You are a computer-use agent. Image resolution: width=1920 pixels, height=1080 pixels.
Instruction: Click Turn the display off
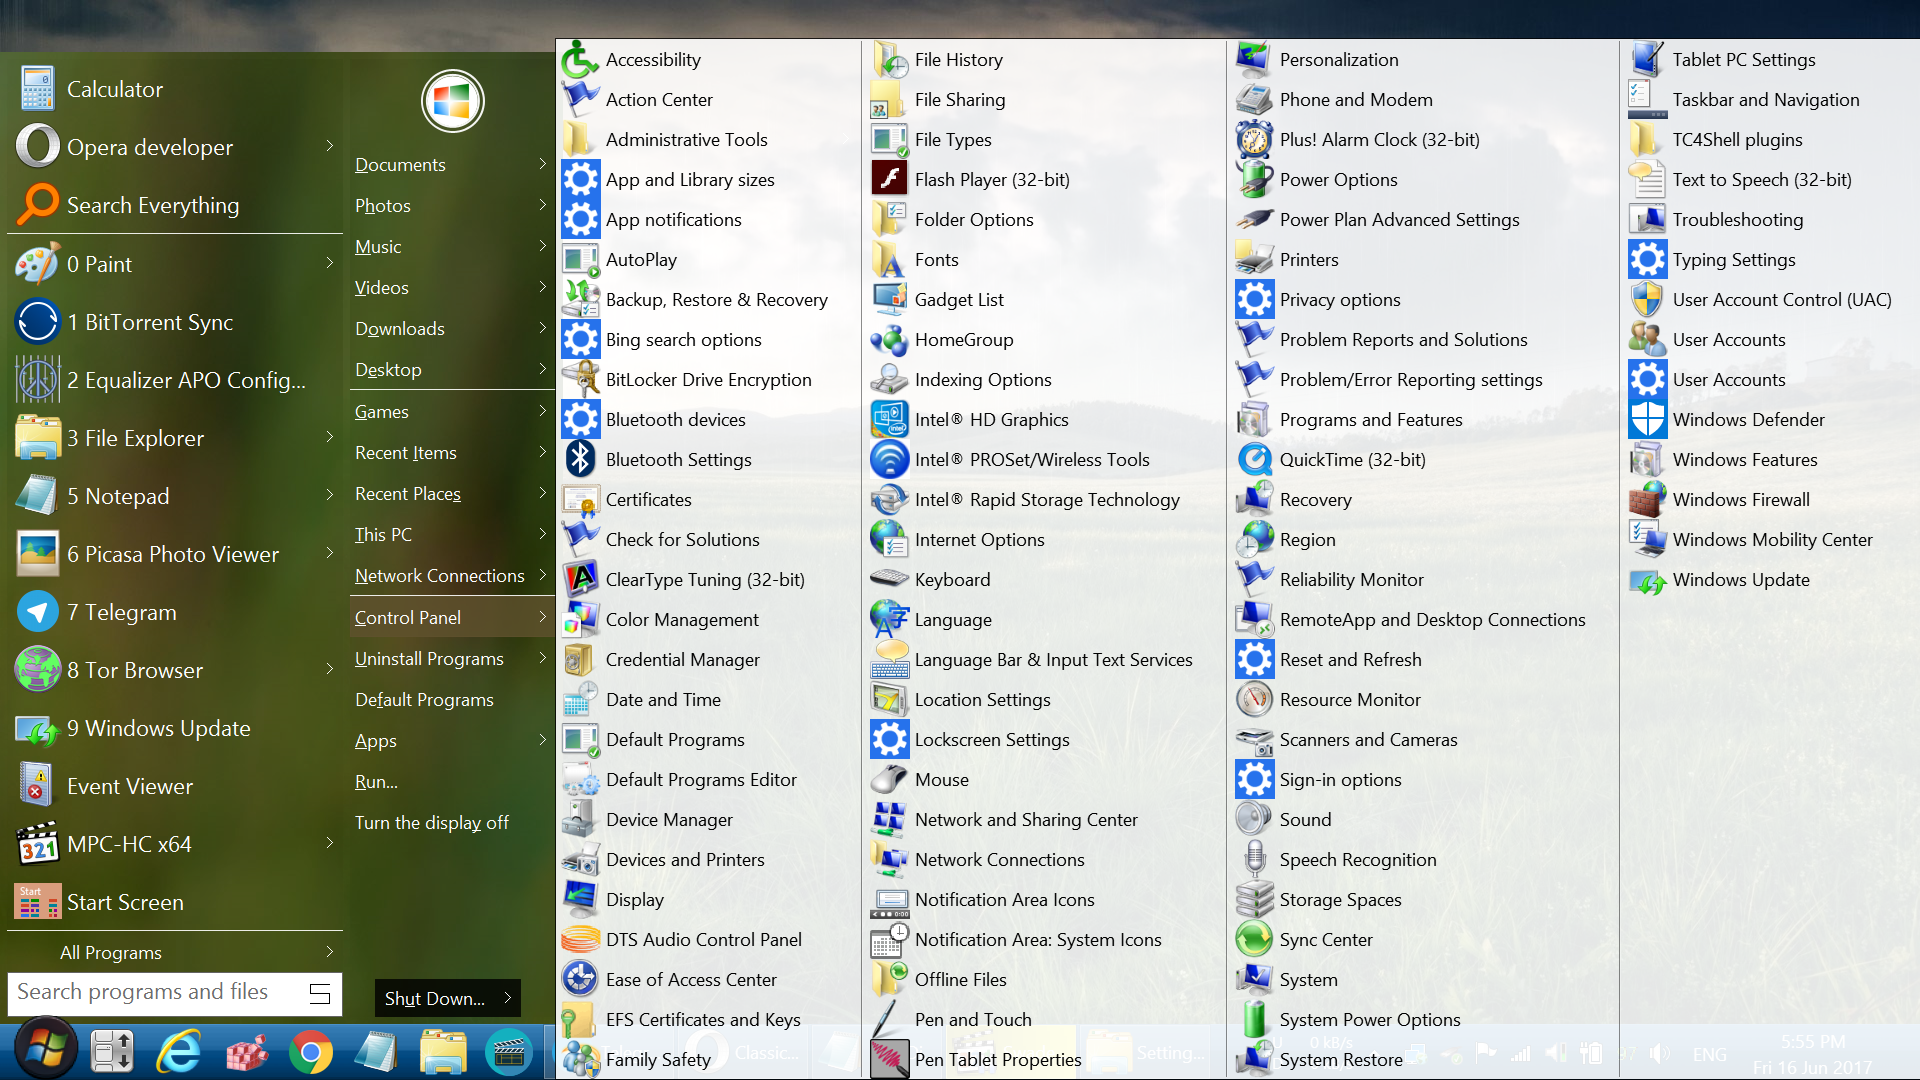click(432, 823)
